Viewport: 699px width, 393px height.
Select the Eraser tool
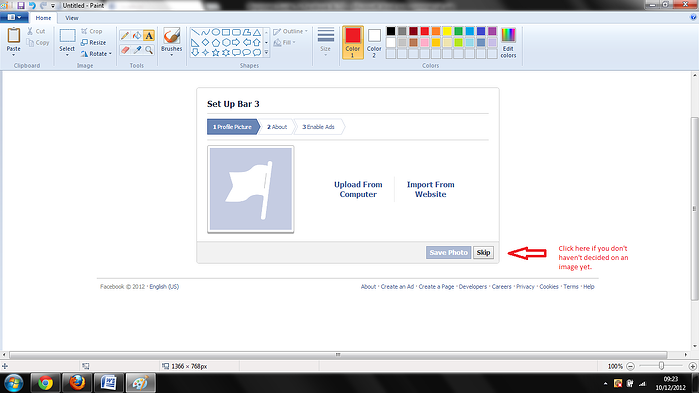(x=125, y=50)
